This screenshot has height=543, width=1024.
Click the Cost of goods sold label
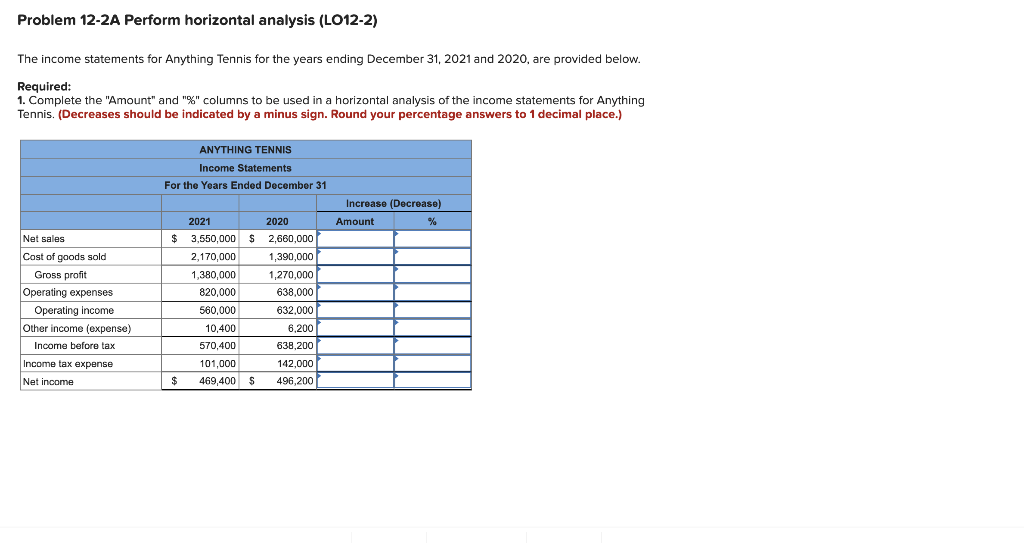click(x=65, y=257)
